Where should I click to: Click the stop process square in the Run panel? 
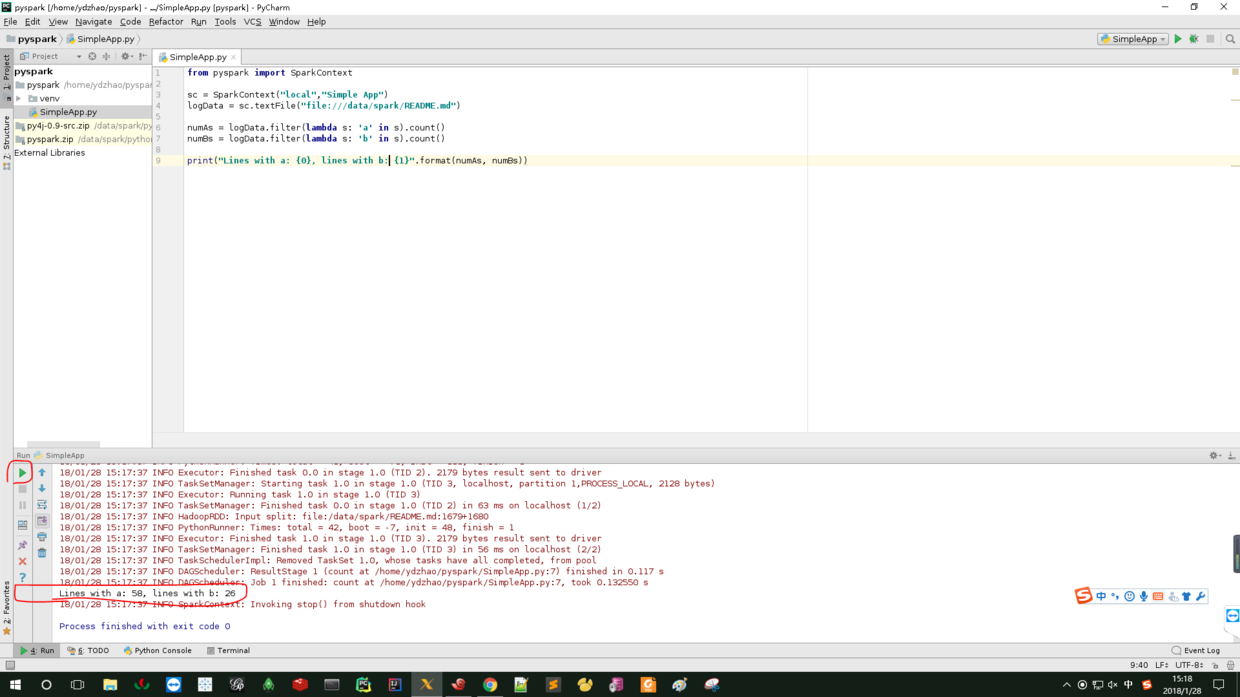click(22, 489)
